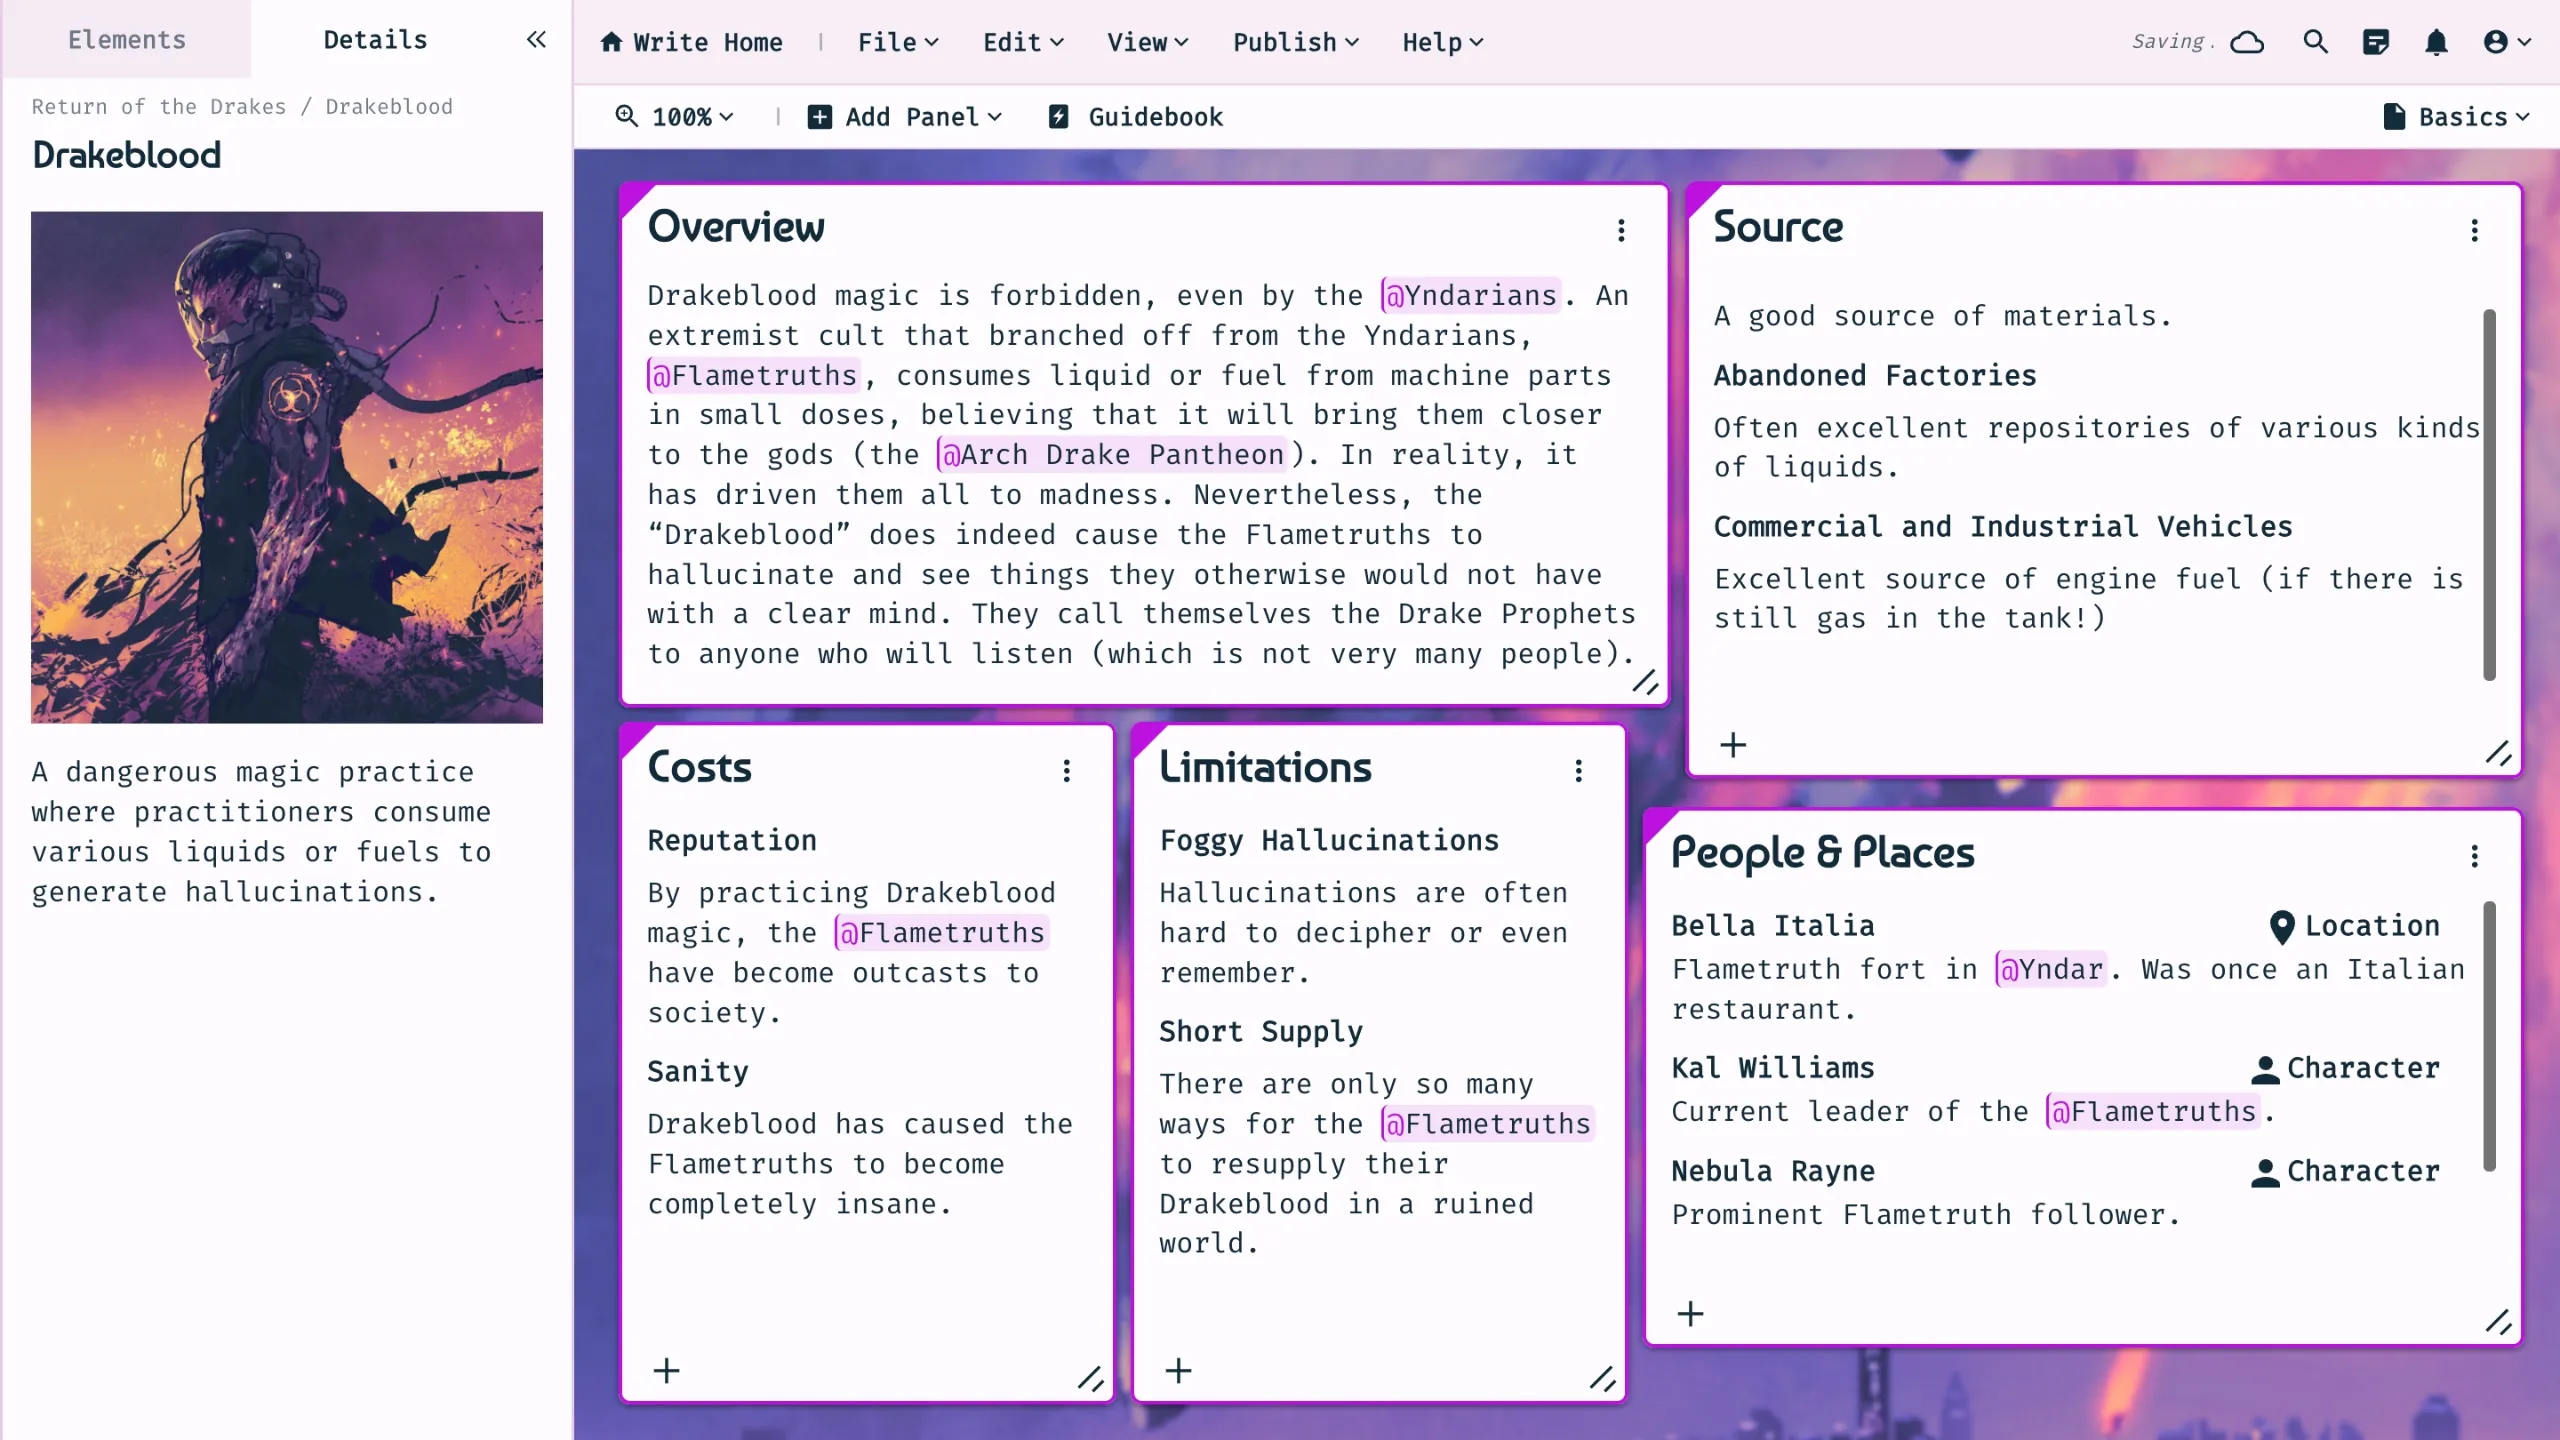Open the notifications bell
This screenshot has height=1440, width=2560.
click(2436, 42)
